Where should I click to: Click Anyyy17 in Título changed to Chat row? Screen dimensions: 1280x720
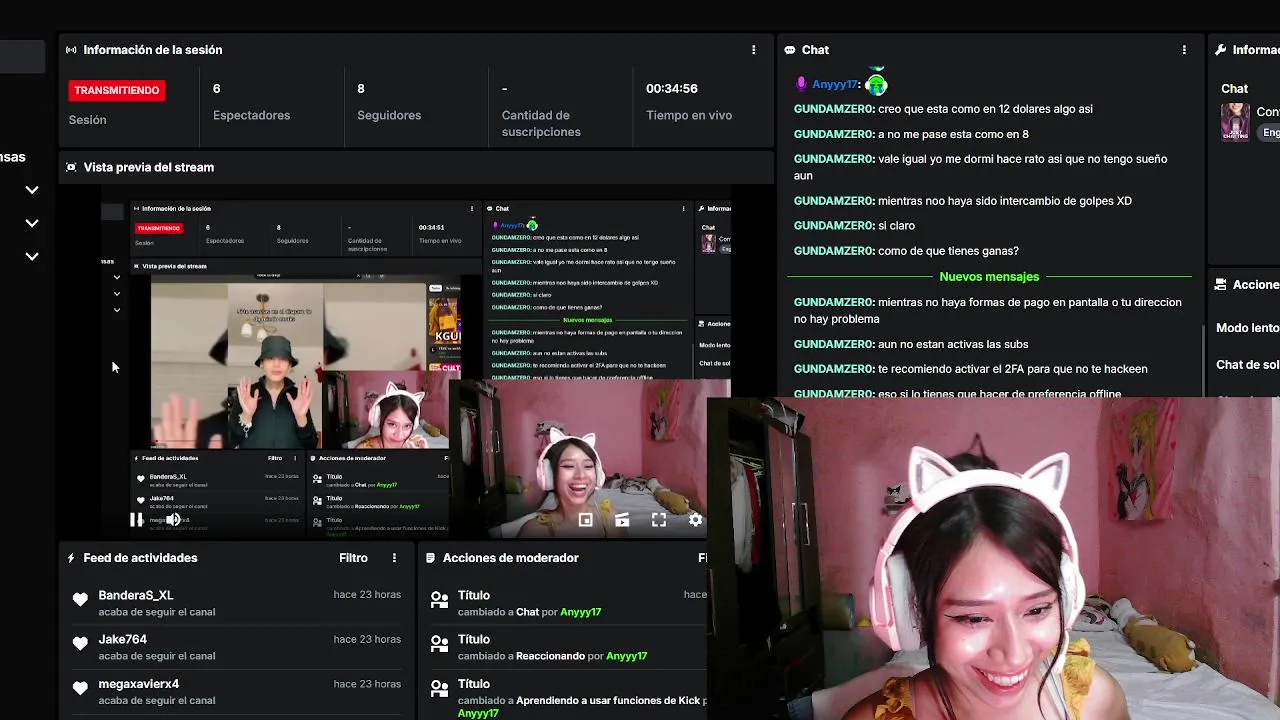point(580,612)
